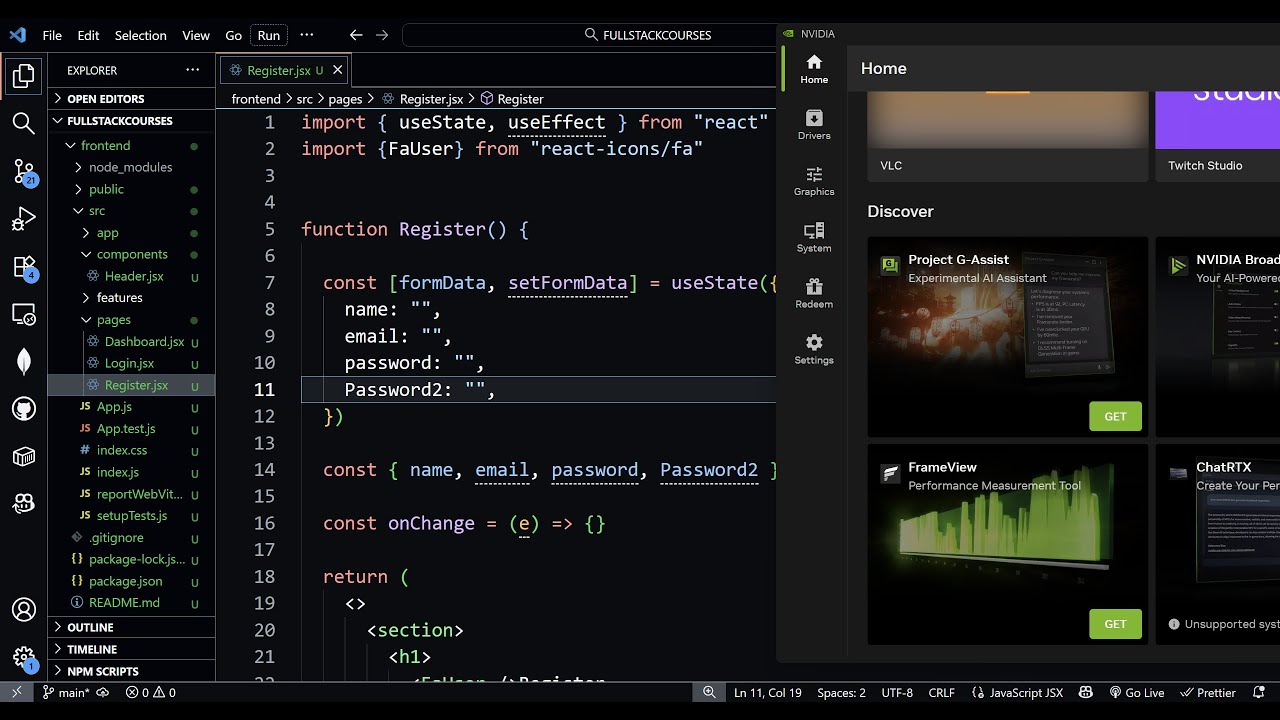Select Home in the NVIDIA app sidebar

[x=814, y=69]
